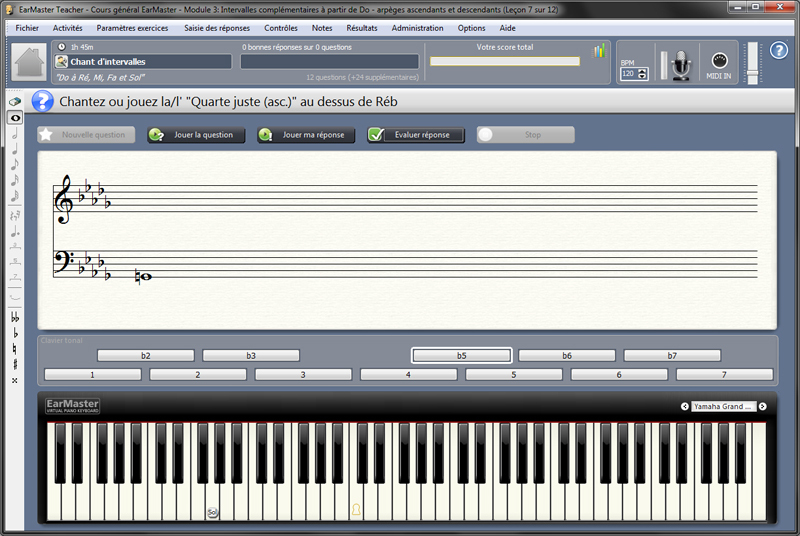Screen dimensions: 800x536
Task: Open the Activités menu
Action: (x=67, y=28)
